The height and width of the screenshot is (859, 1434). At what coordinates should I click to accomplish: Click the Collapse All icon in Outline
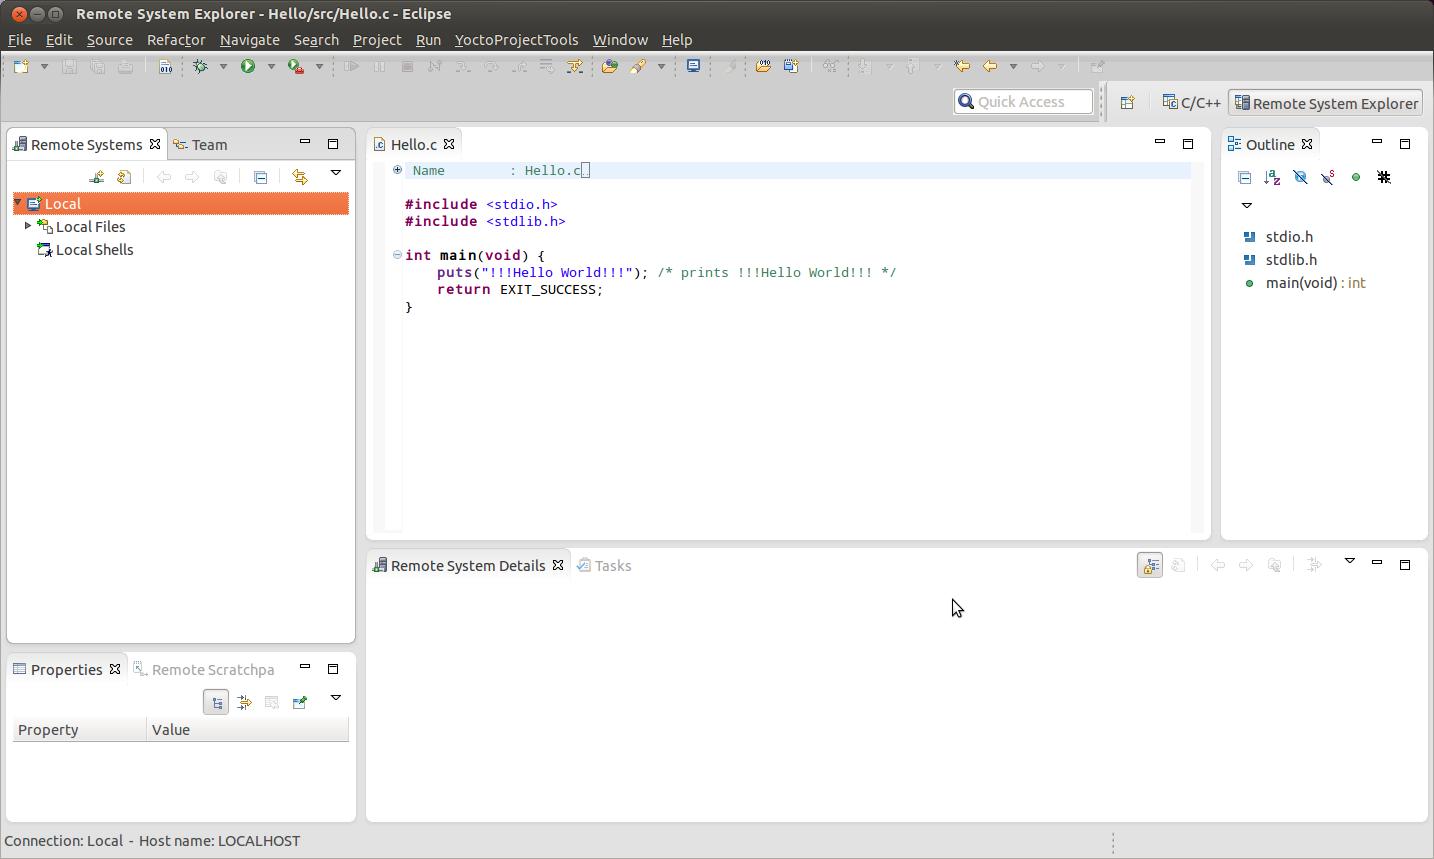click(x=1244, y=177)
